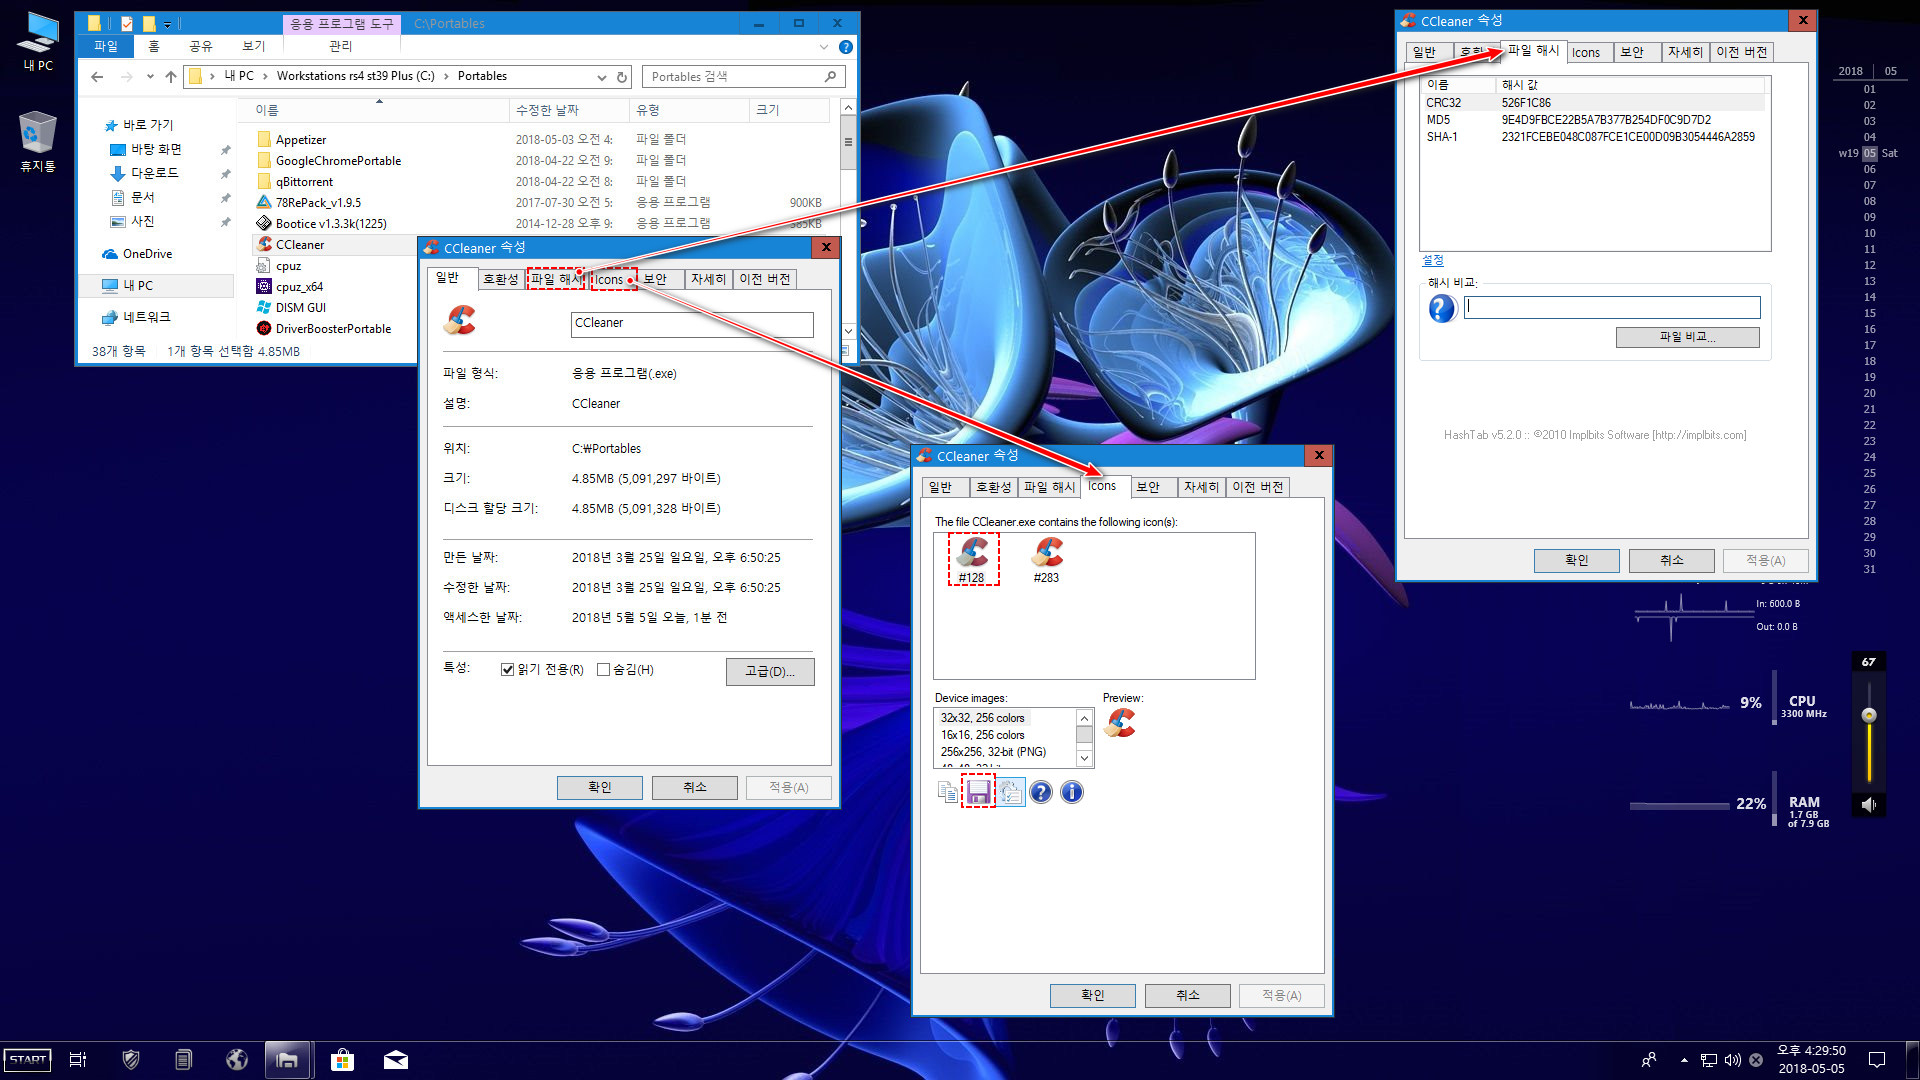The width and height of the screenshot is (1920, 1080).
Task: Click the question mark help icon in Icons tab
Action: 1040,791
